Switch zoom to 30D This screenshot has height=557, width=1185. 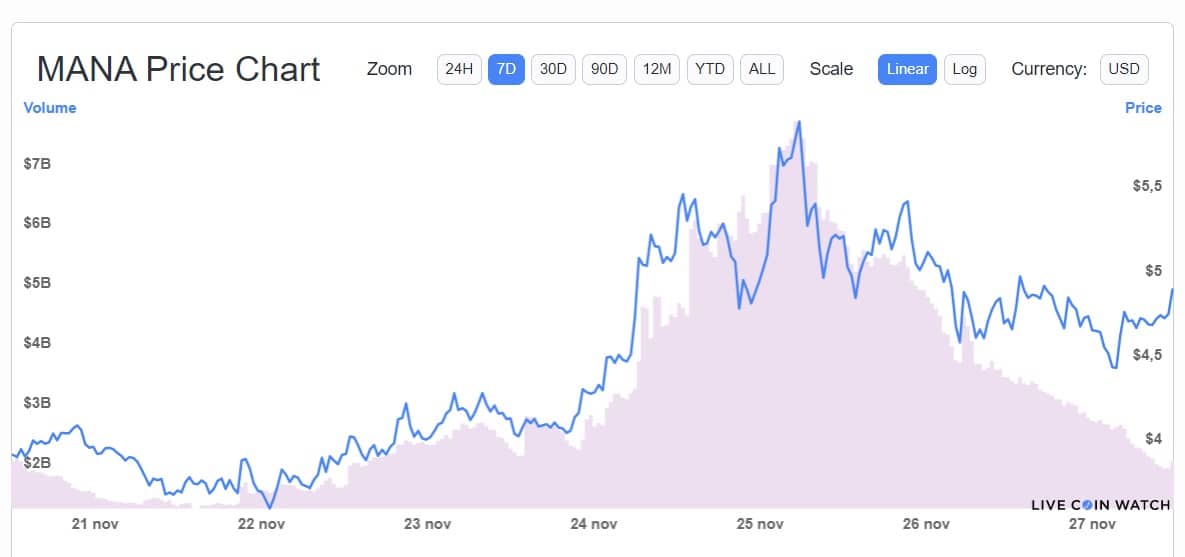(553, 69)
